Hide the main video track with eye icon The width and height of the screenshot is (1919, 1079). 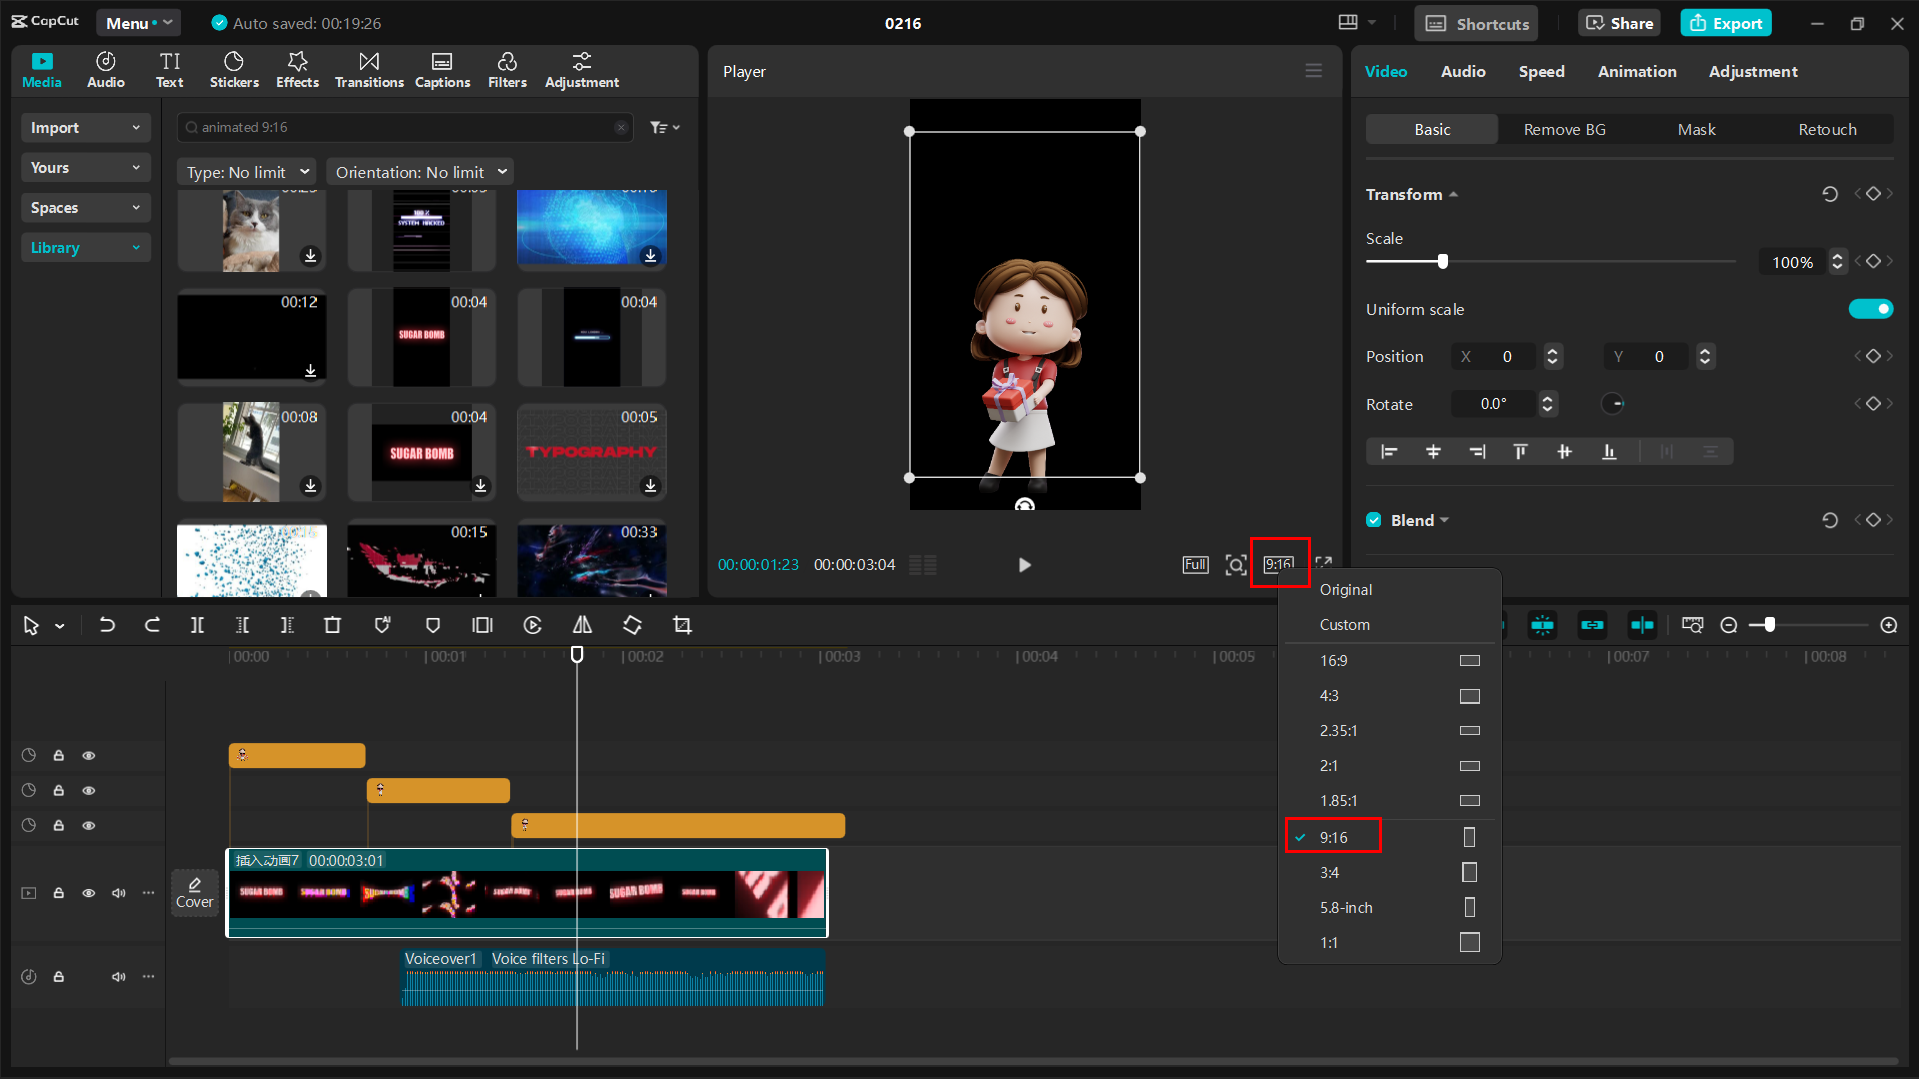pos(89,893)
